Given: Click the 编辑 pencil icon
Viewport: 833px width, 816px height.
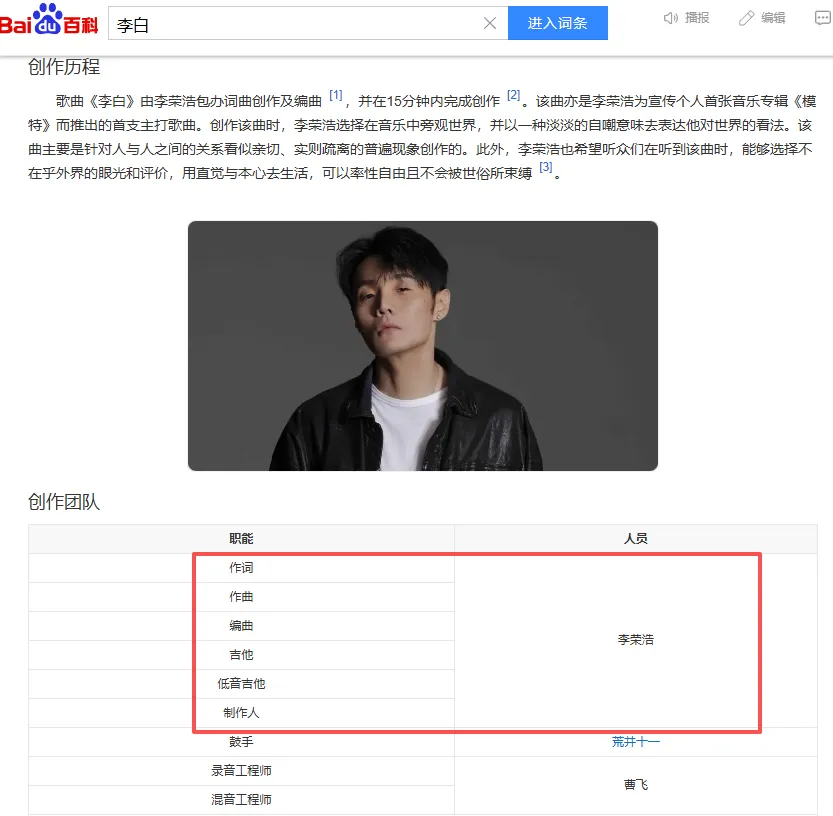Looking at the screenshot, I should 746,18.
